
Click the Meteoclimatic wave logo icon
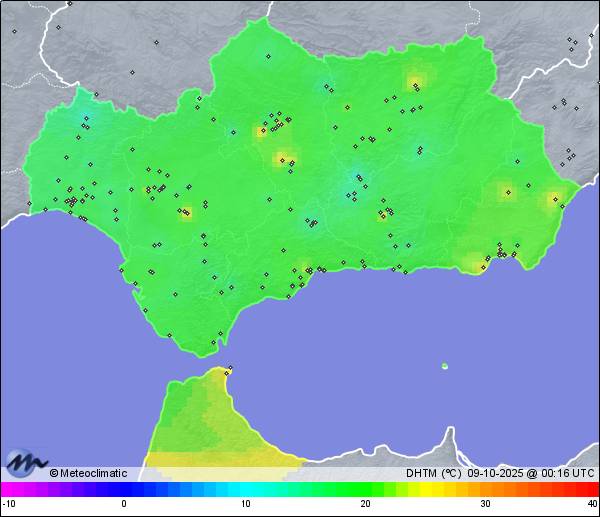coord(27,463)
